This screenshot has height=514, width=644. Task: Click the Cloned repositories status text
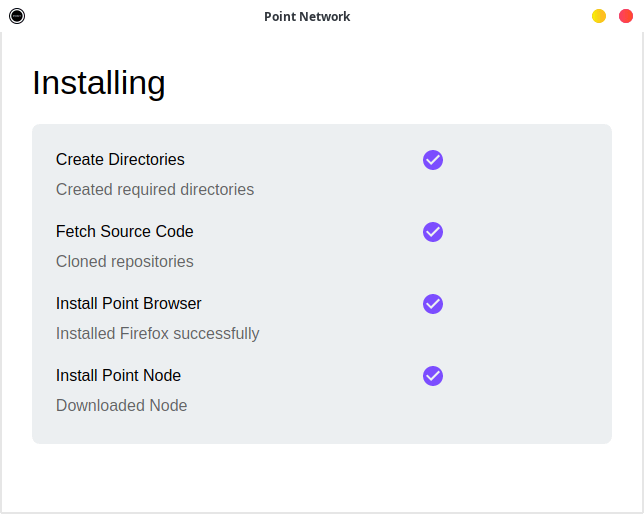coord(124,262)
